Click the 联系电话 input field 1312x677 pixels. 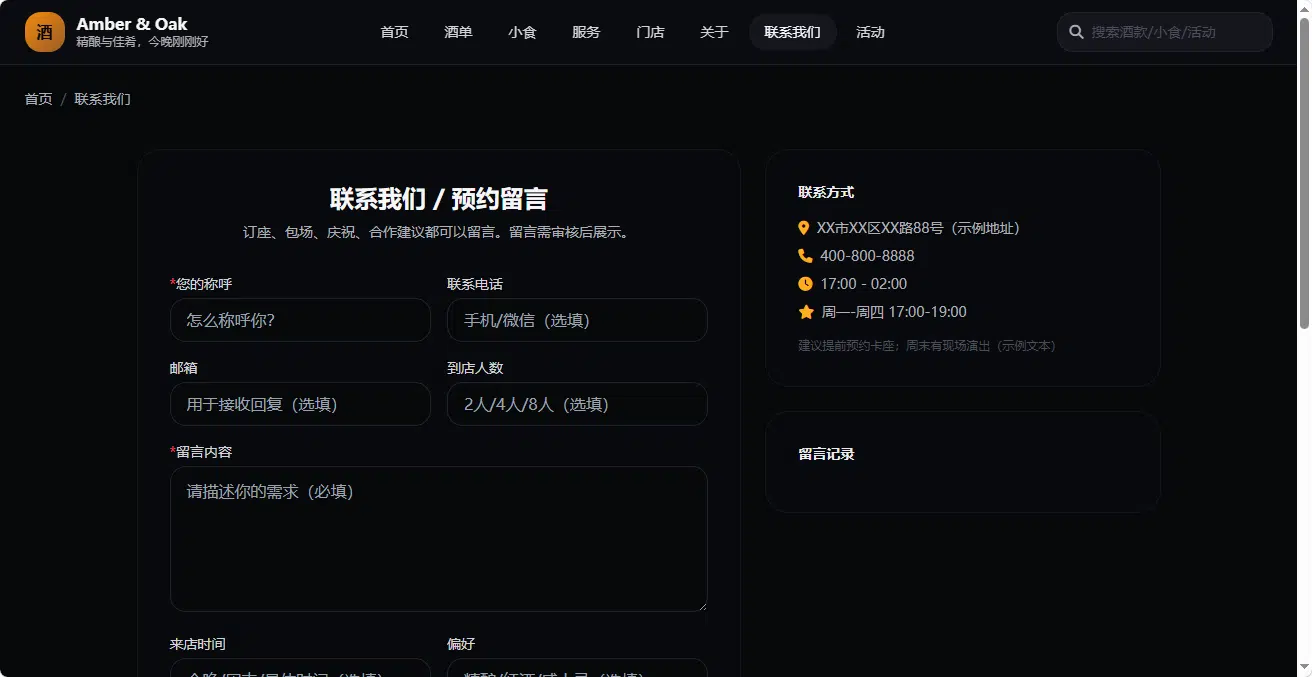577,320
